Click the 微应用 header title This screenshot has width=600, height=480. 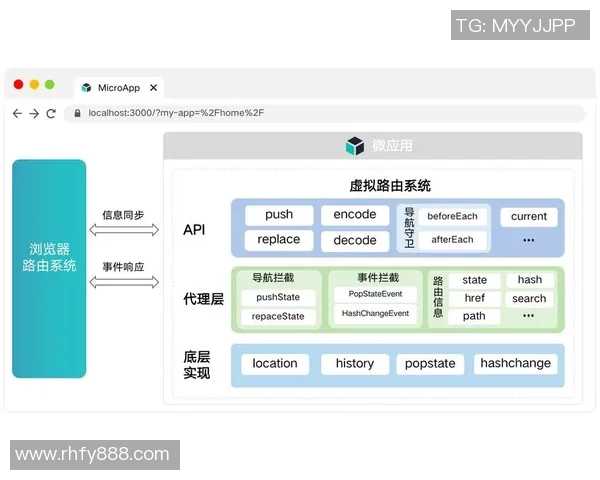click(392, 146)
